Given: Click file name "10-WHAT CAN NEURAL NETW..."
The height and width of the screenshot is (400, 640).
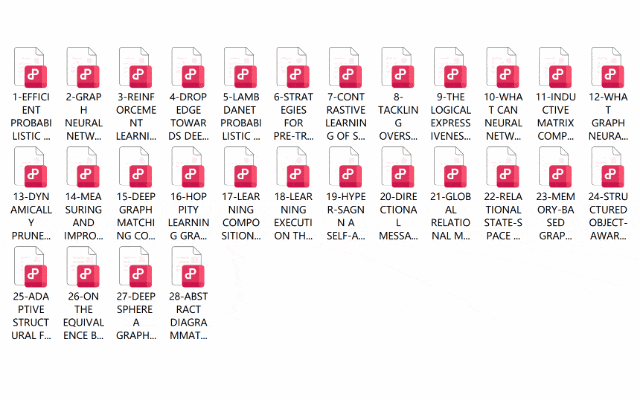Looking at the screenshot, I should [x=503, y=116].
